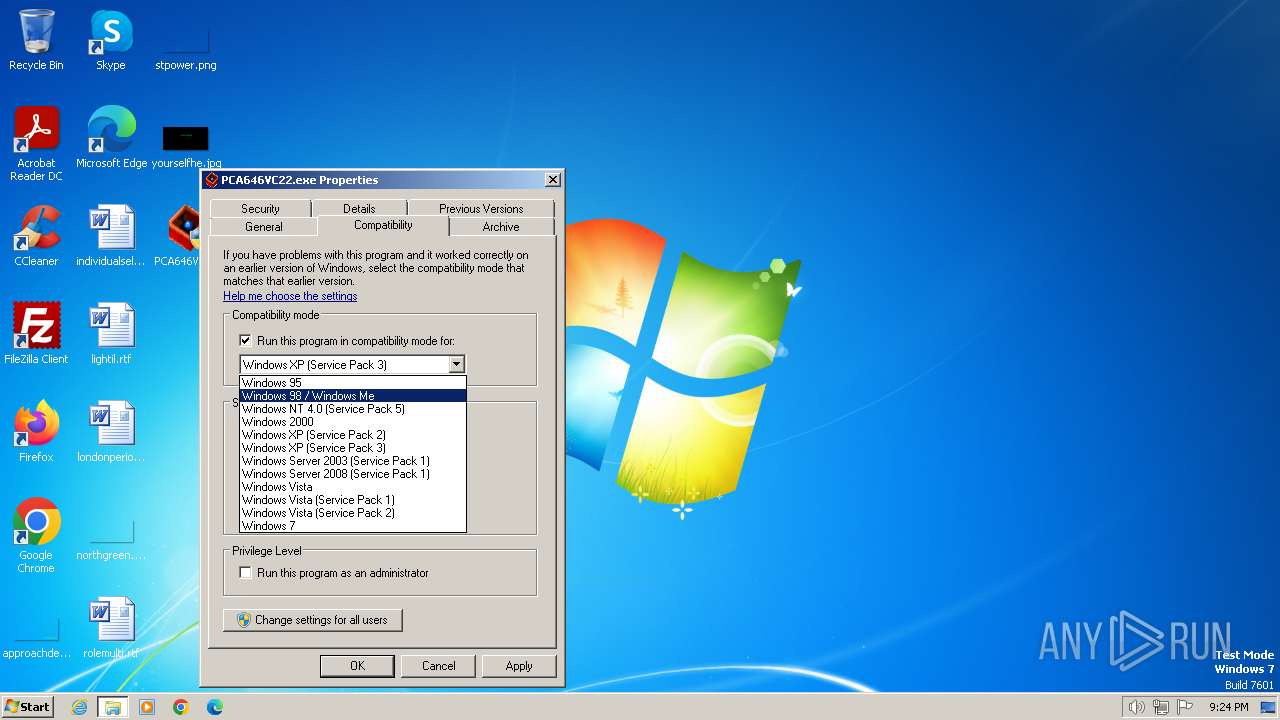The height and width of the screenshot is (720, 1280).
Task: Open the Start menu
Action: click(x=28, y=707)
